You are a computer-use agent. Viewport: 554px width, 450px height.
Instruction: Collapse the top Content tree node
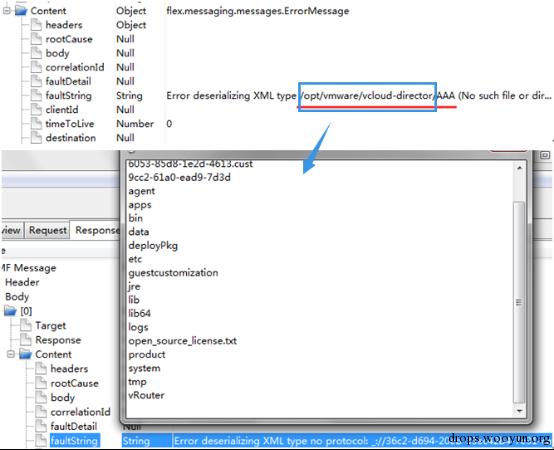click(6, 11)
